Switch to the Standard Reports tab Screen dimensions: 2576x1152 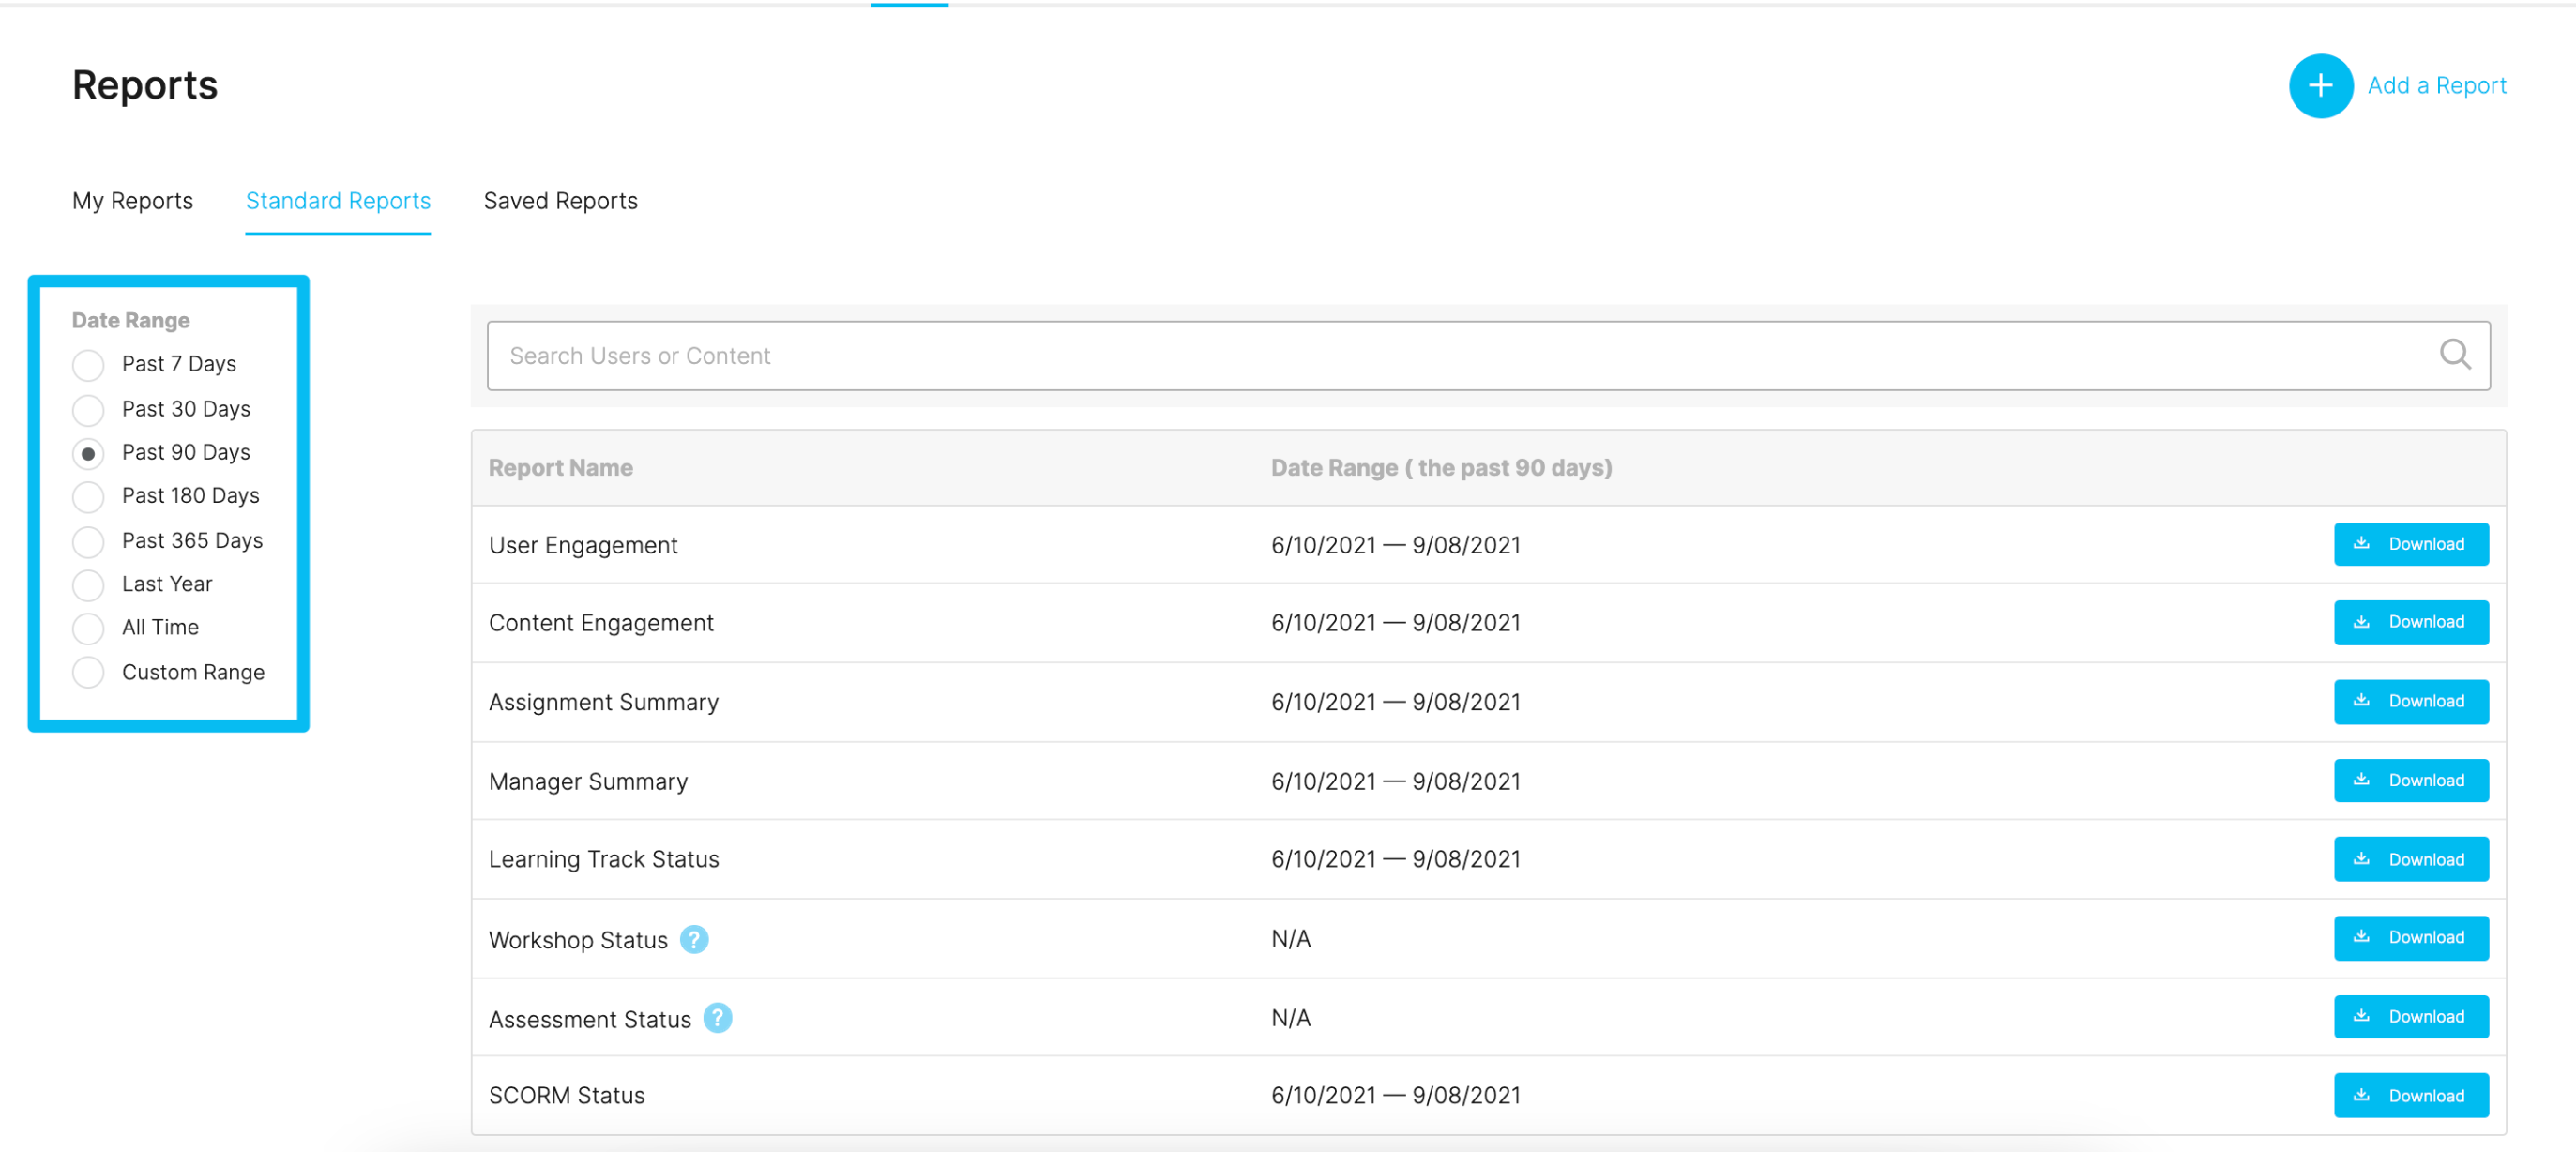[x=338, y=201]
